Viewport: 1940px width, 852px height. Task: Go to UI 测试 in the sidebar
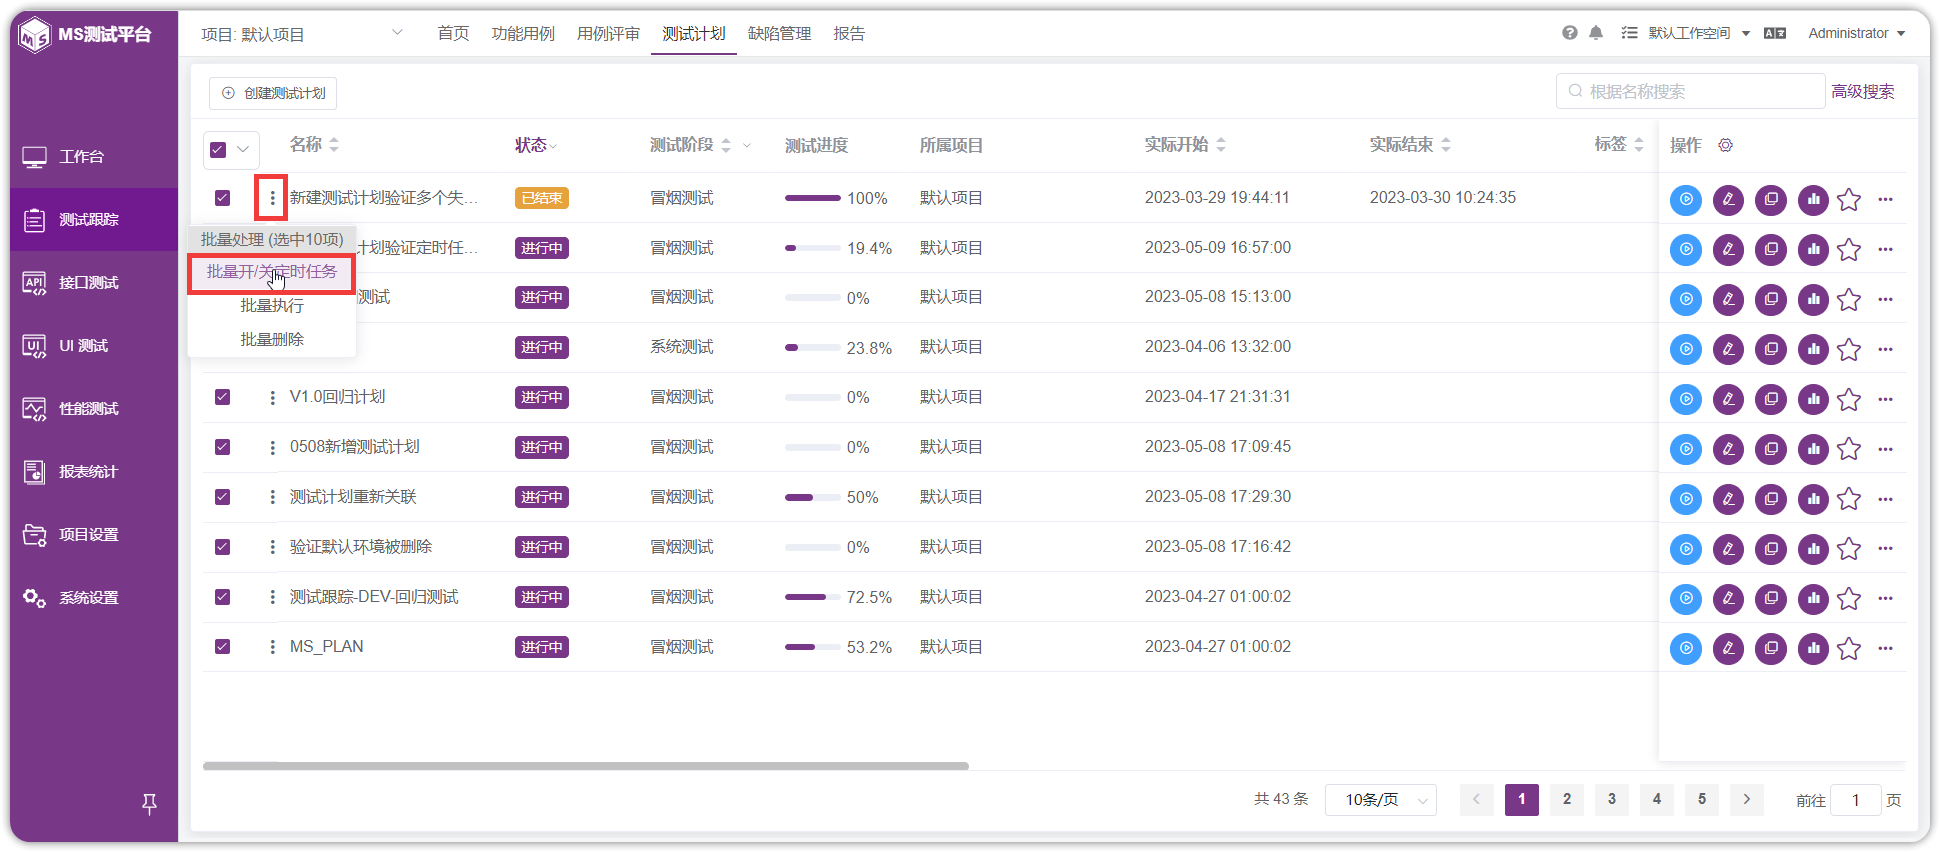(94, 346)
